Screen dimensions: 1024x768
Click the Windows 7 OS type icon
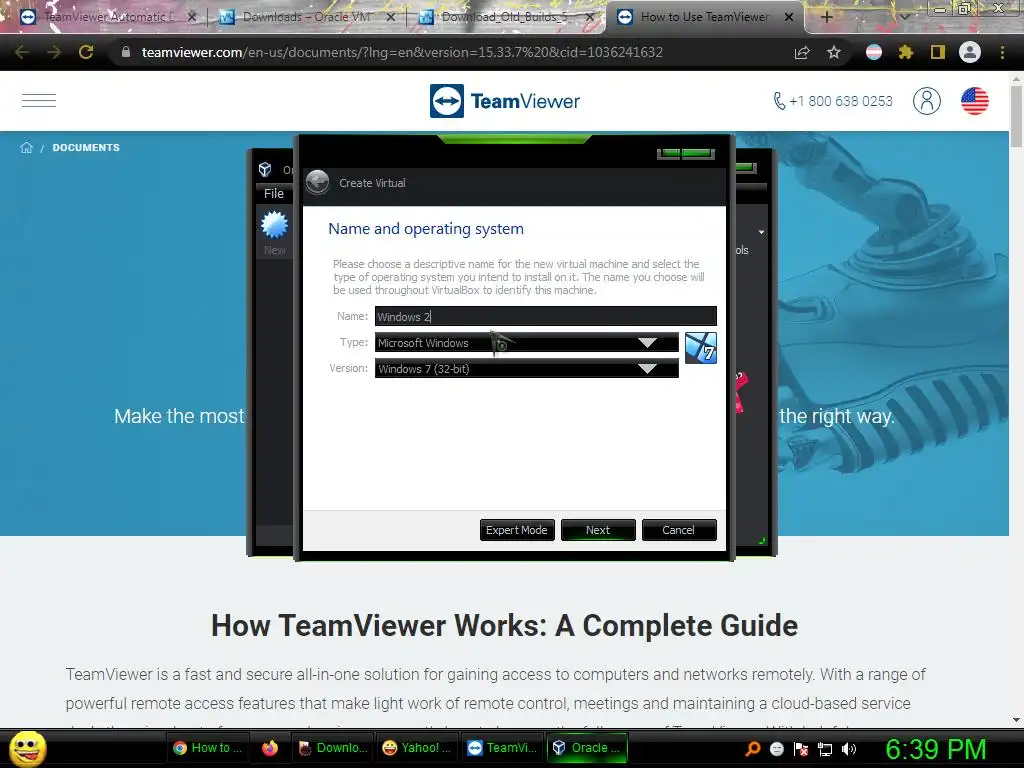(701, 348)
